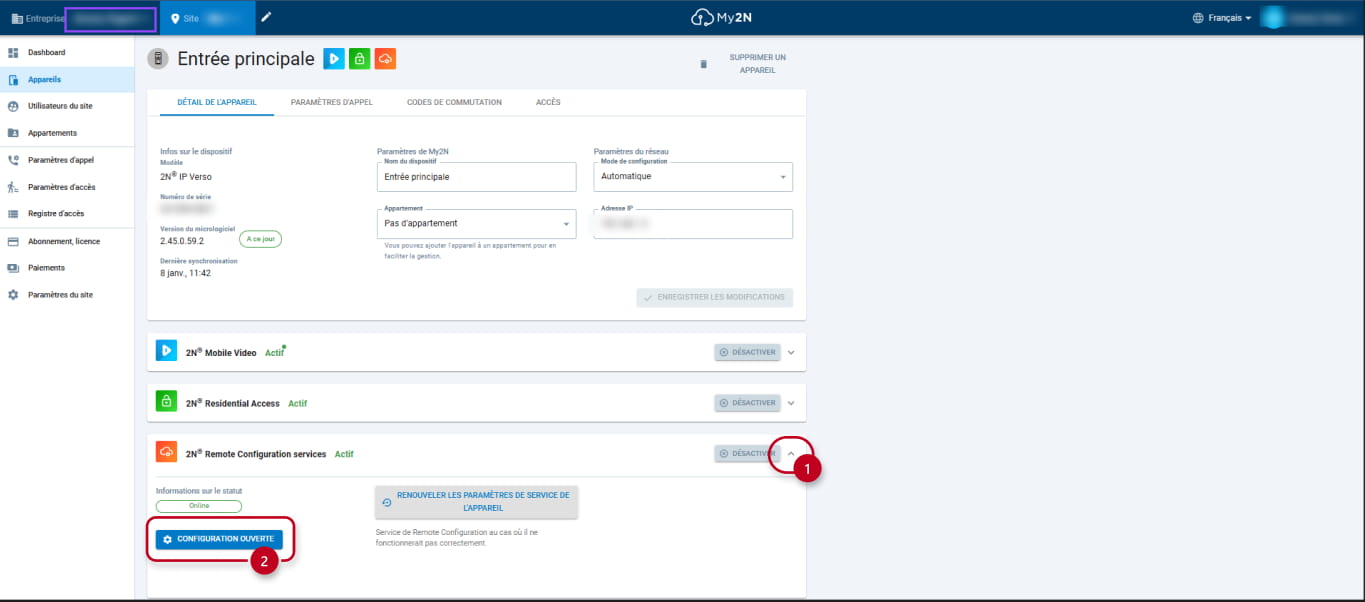
Task: Click the Online status badge
Action: 199,506
